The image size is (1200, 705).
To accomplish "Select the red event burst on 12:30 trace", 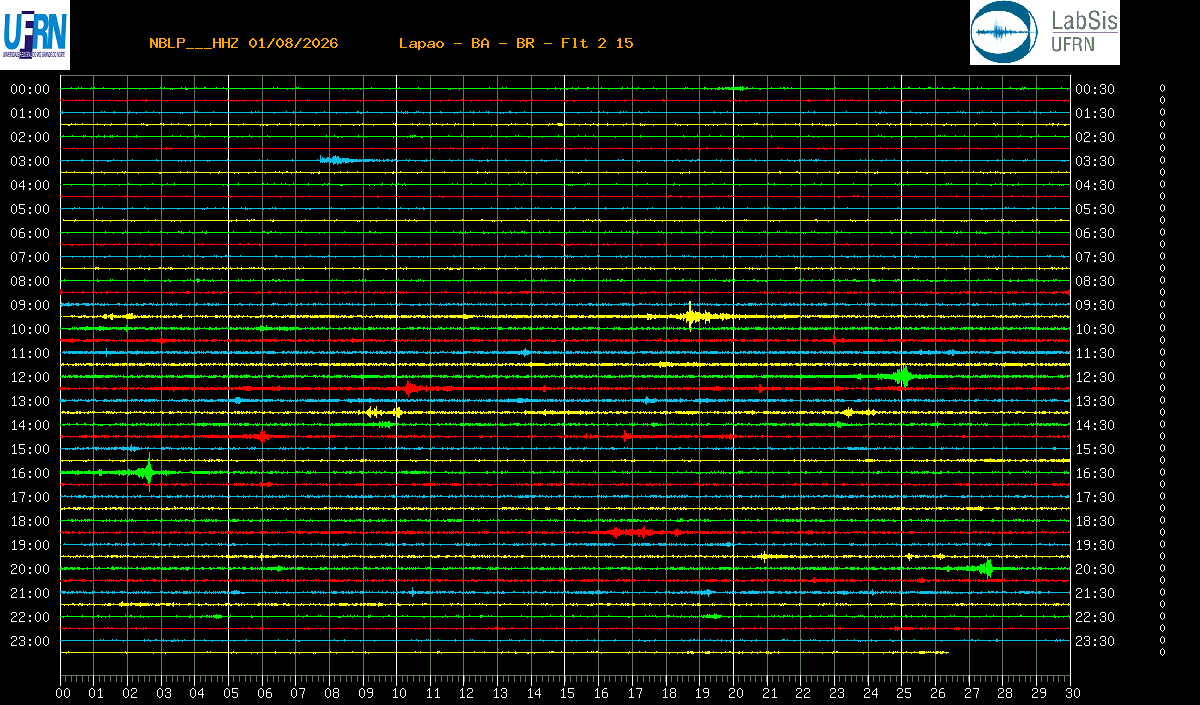I will (412, 388).
